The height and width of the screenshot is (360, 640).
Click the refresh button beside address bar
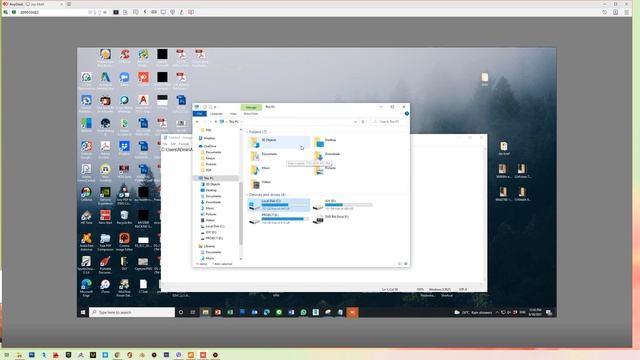click(x=363, y=122)
